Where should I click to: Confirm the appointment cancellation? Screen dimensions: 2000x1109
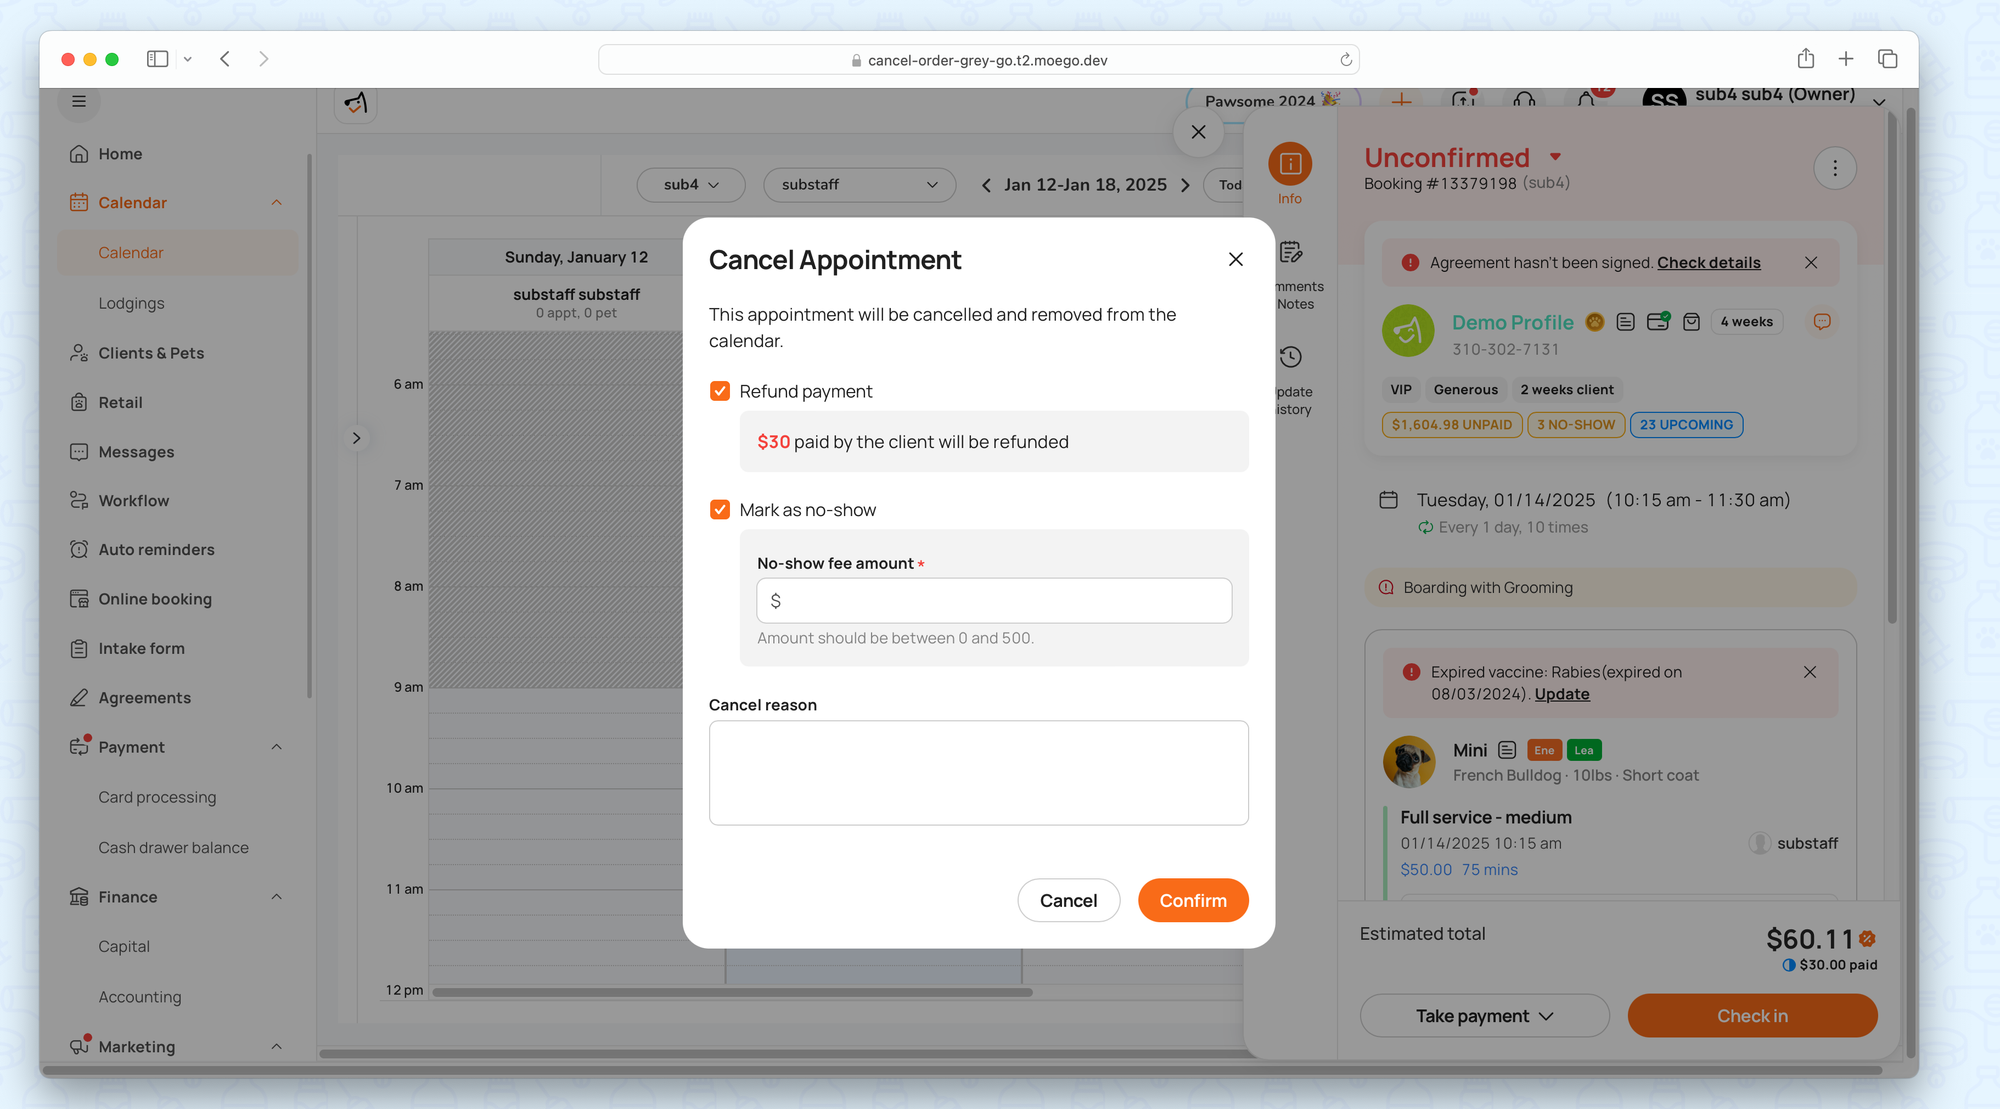[x=1192, y=900]
